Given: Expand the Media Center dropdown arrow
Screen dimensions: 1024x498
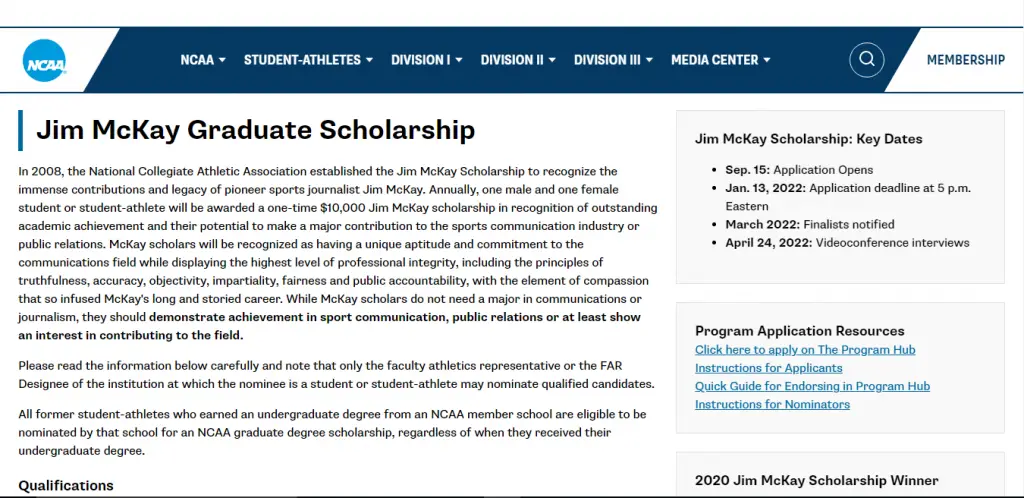Looking at the screenshot, I should pos(767,60).
